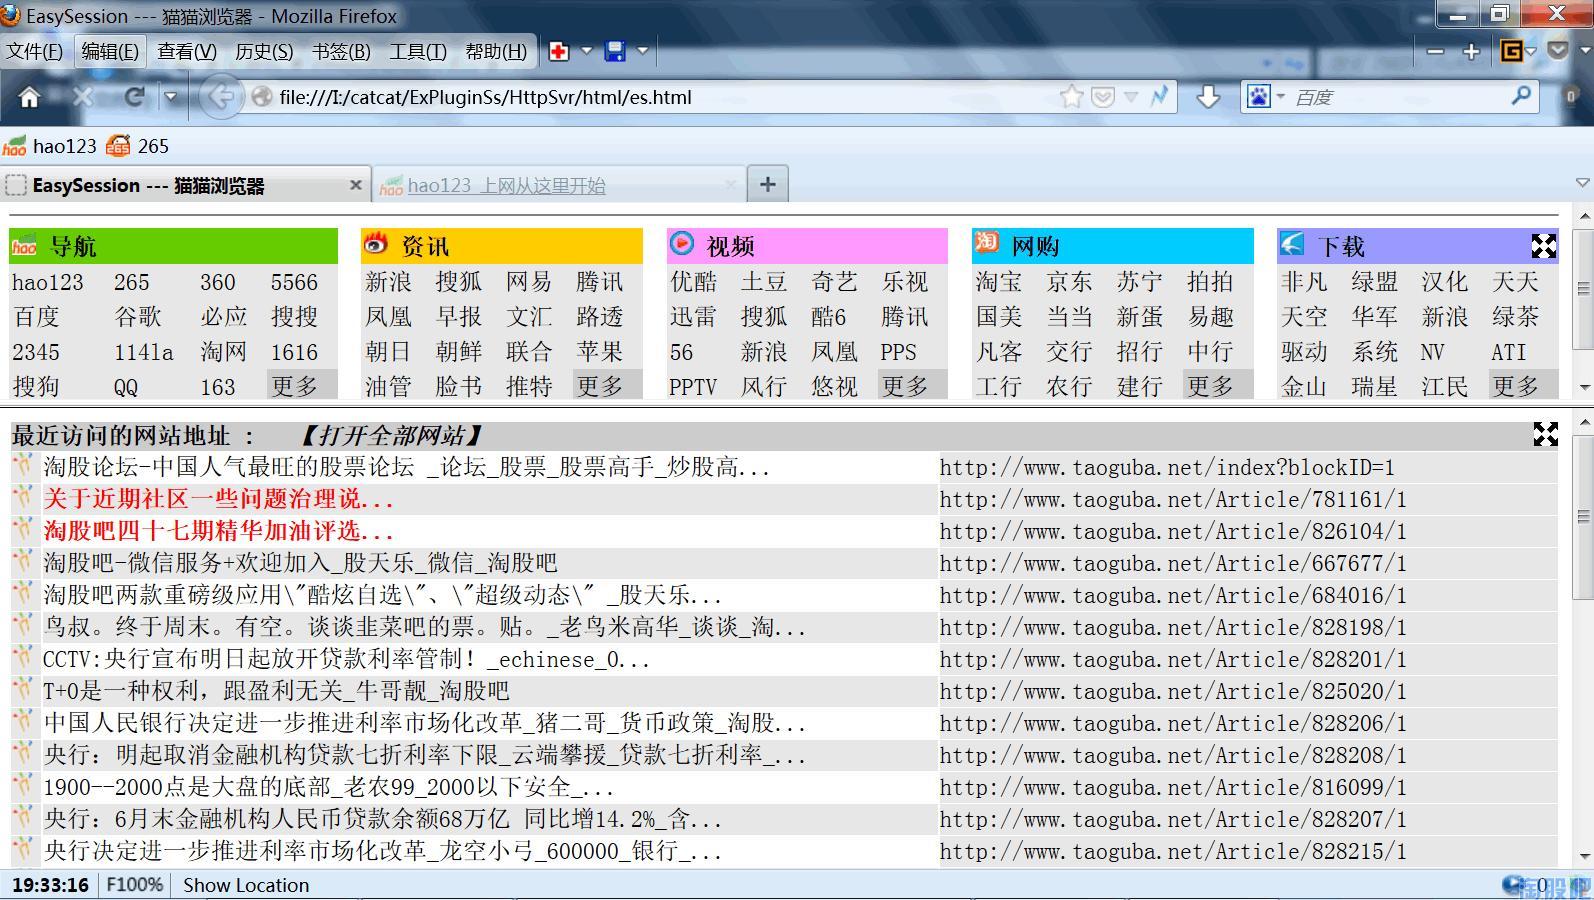Click the lower panel scrollbar down arrow
The height and width of the screenshot is (900, 1594).
click(1583, 857)
